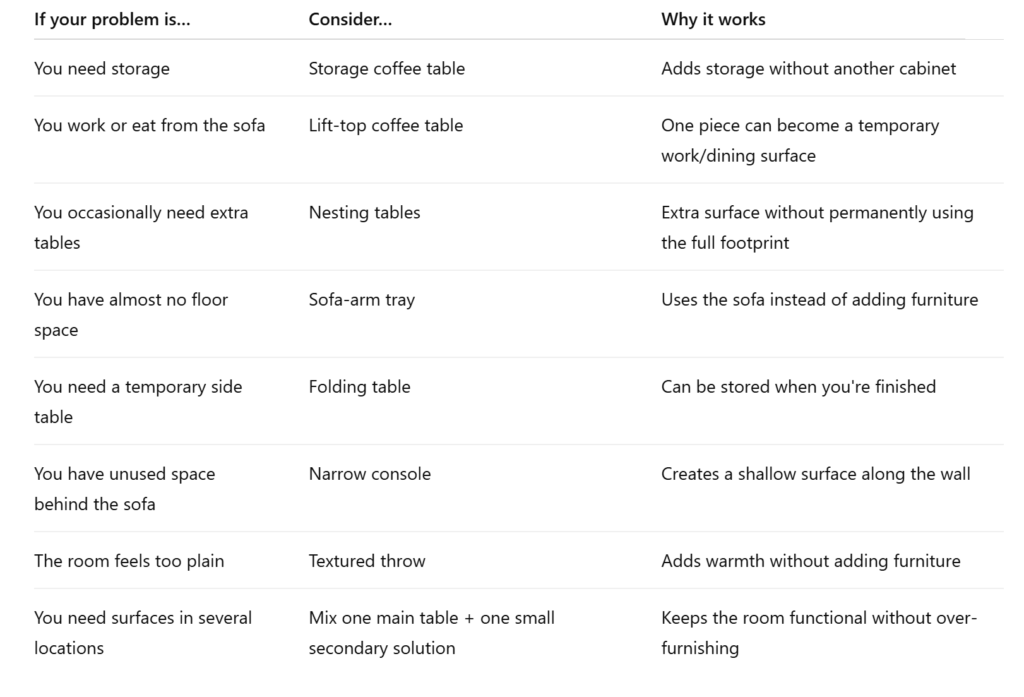Viewport: 1024px width, 697px height.
Task: Select "The room feels too plain" cell
Action: pyautogui.click(x=129, y=561)
